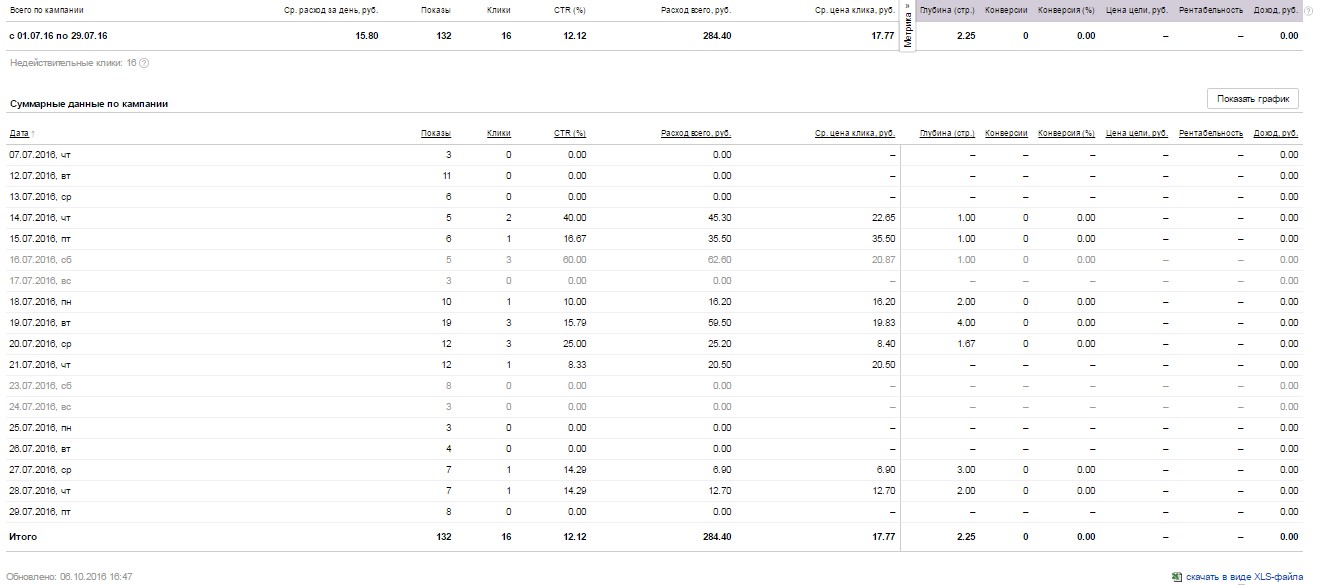The image size is (1325, 585).
Task: Sort table by Конверсии column link
Action: click(1006, 133)
